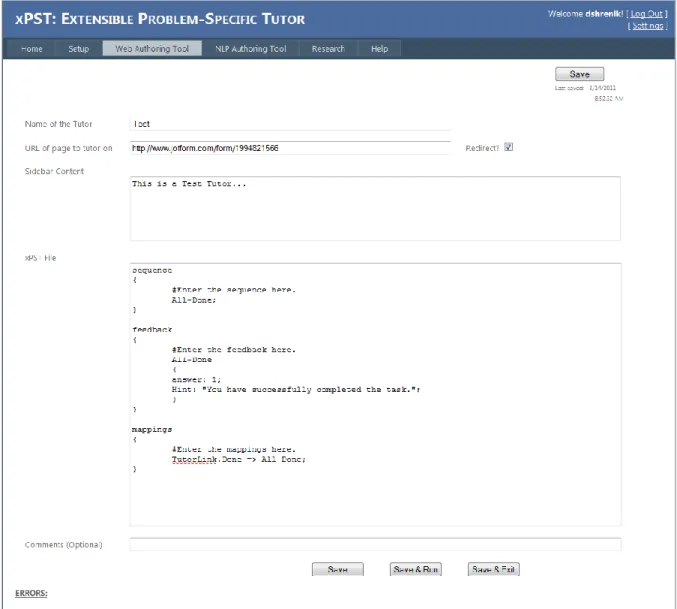
Task: Click the Save & Run button
Action: pyautogui.click(x=415, y=569)
